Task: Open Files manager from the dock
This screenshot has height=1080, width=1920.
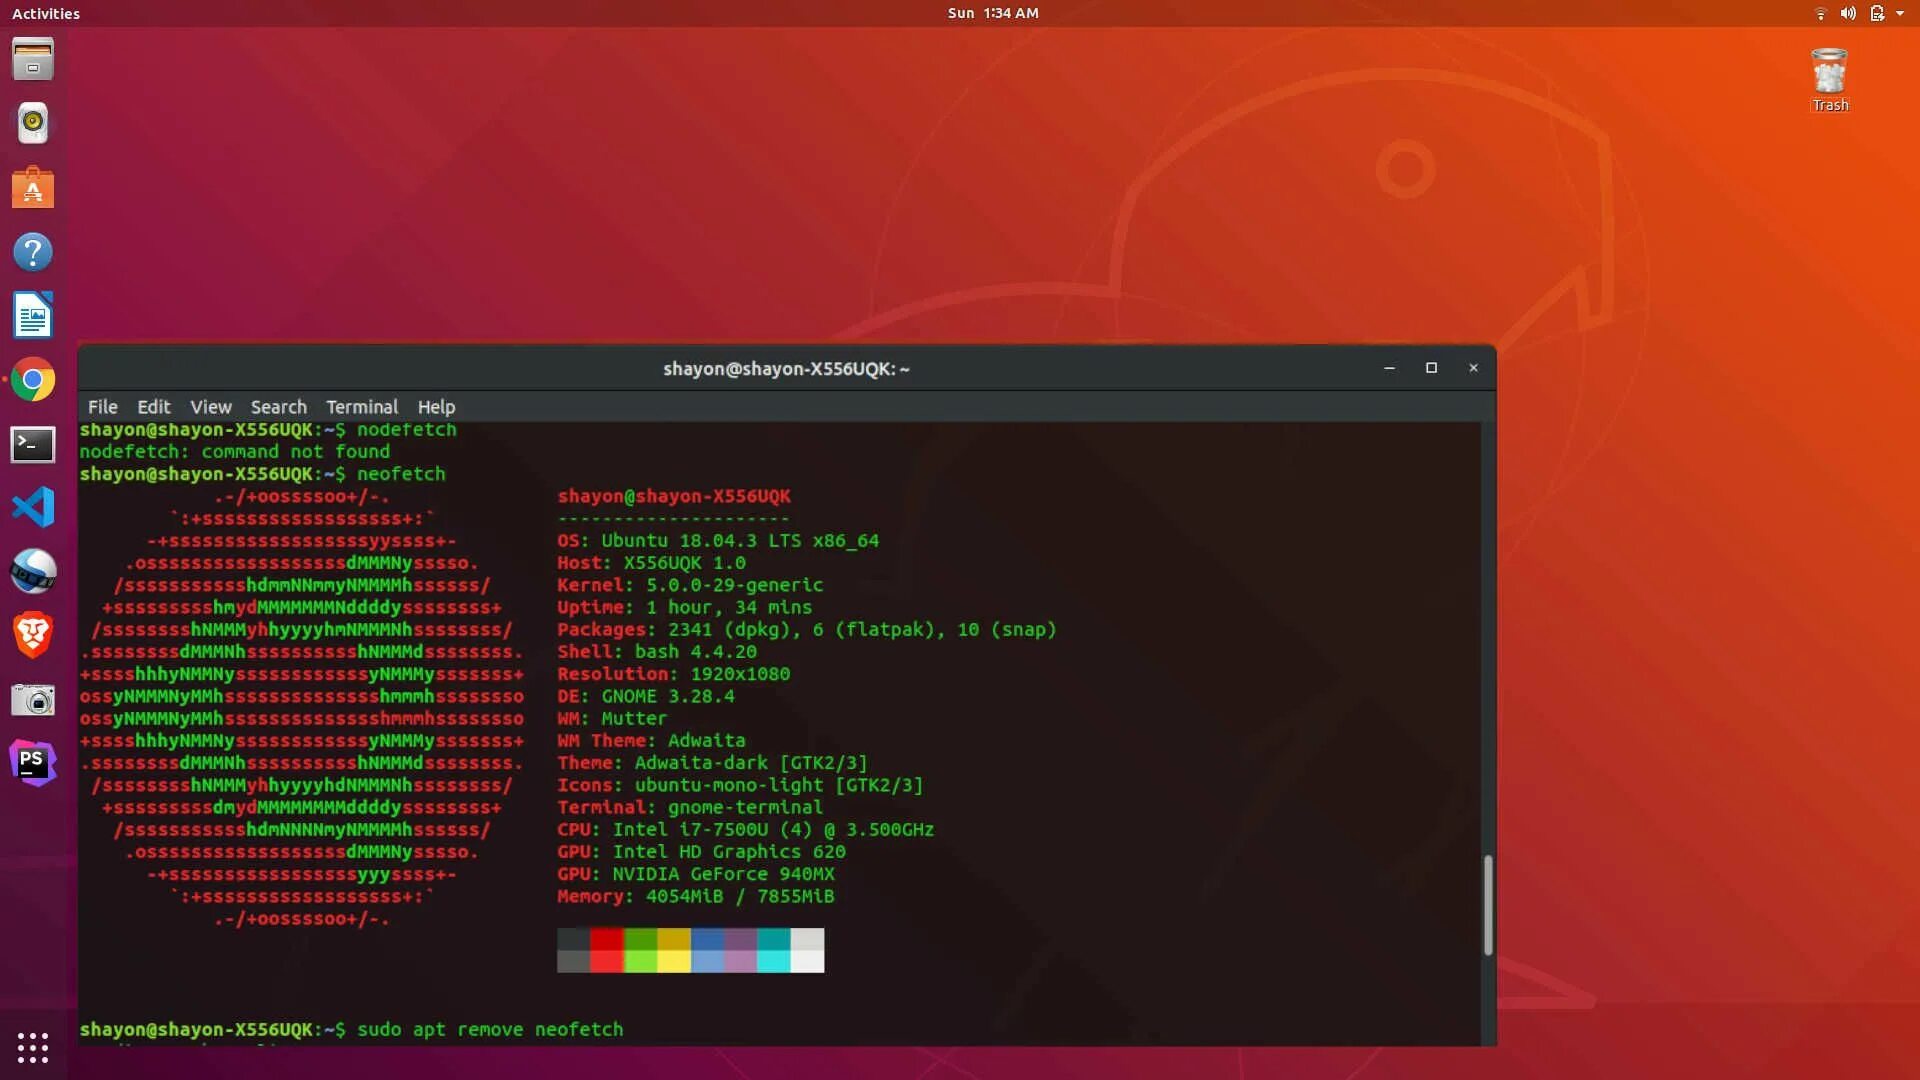Action: pyautogui.click(x=33, y=59)
